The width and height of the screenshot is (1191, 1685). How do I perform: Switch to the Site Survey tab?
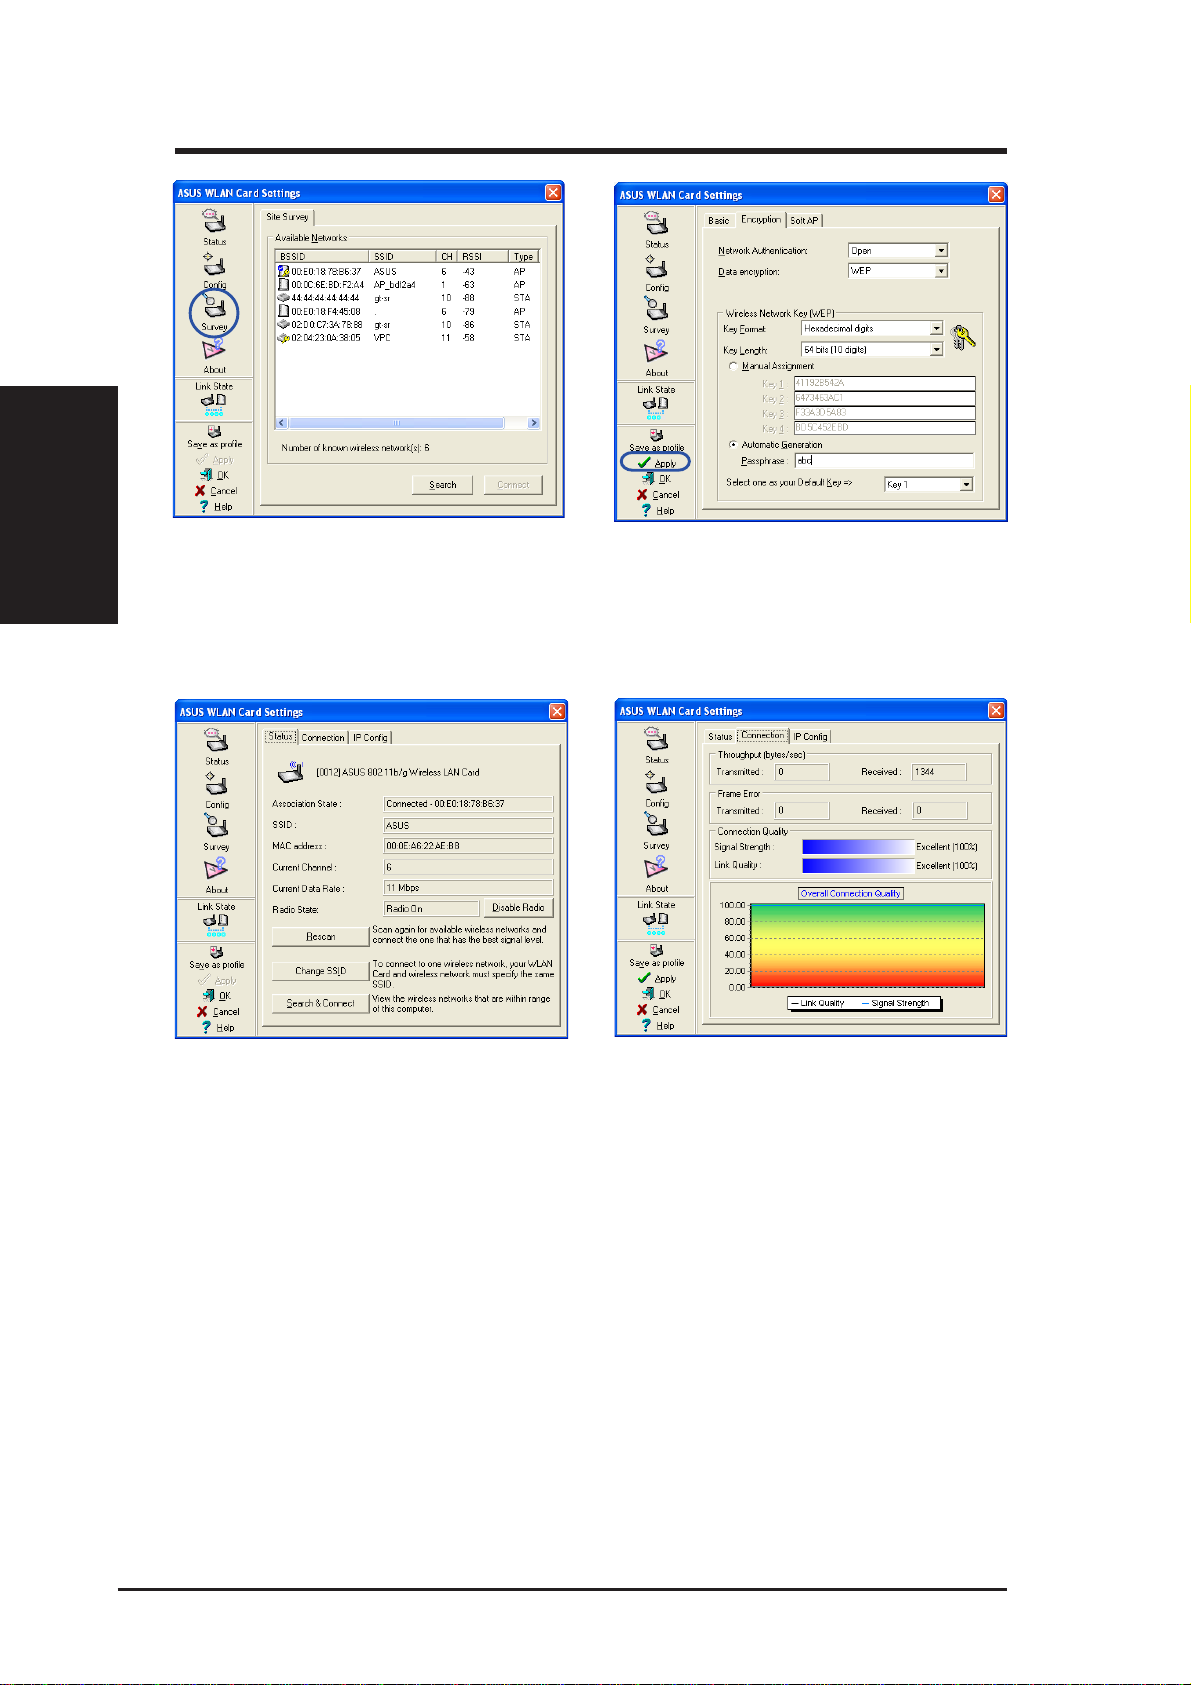pos(287,217)
